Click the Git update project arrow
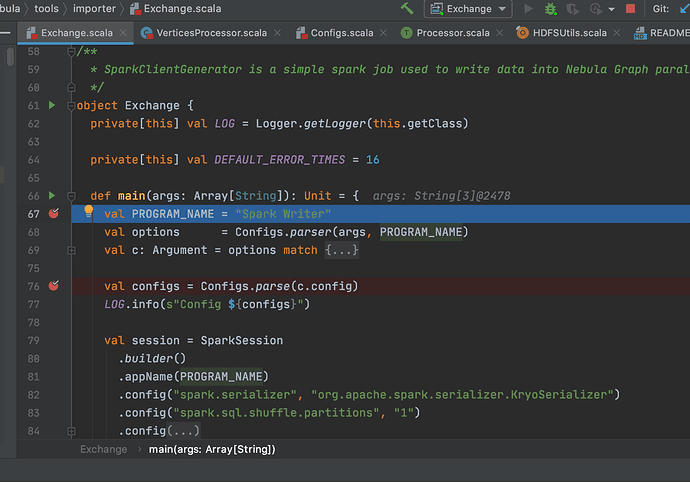690x482 pixels. 685,9
